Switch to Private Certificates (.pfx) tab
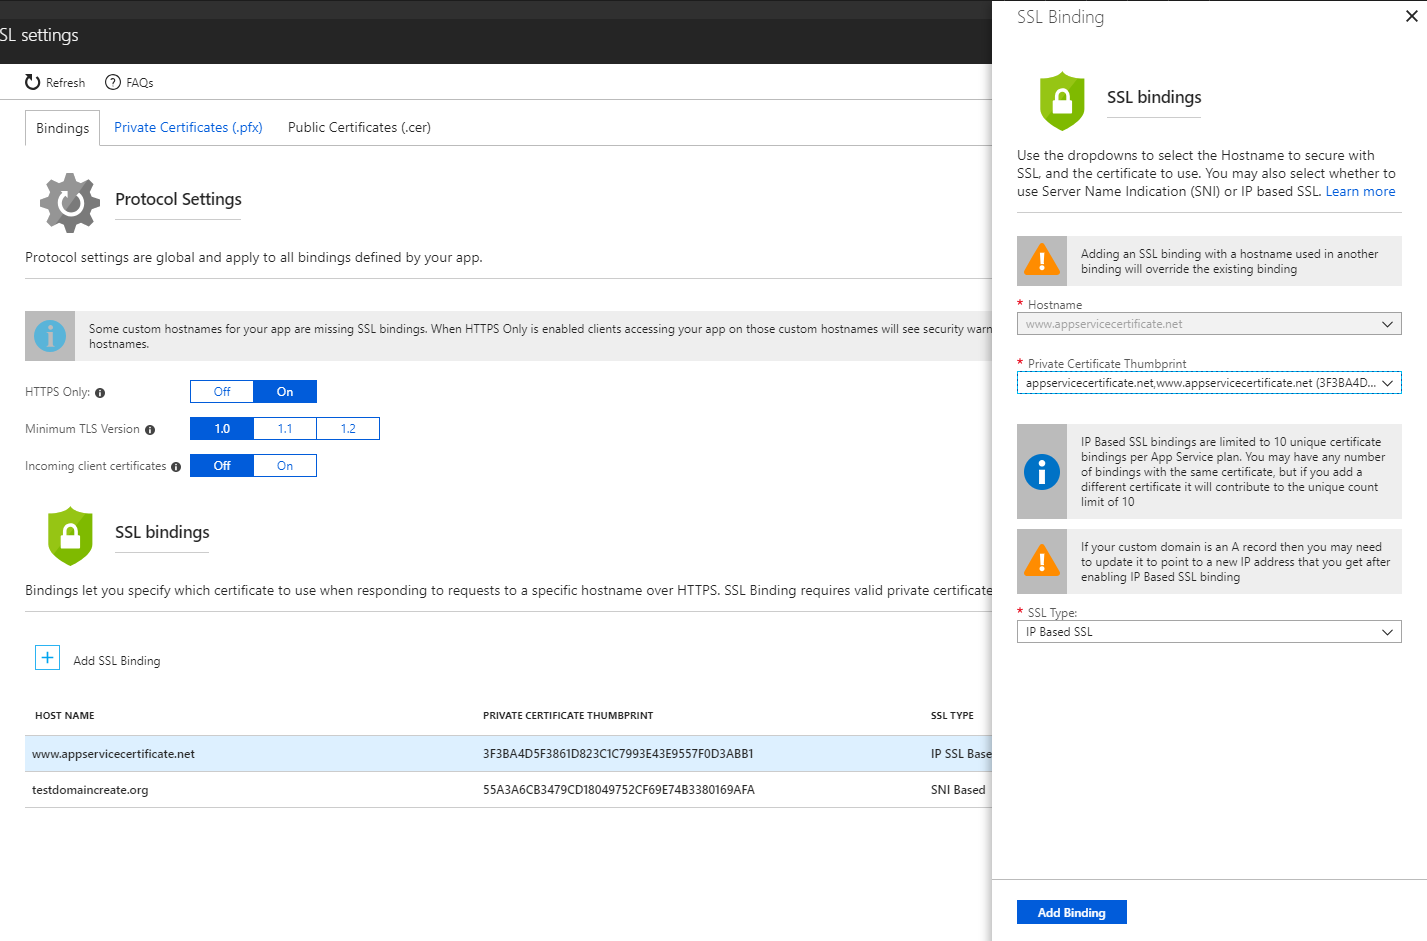This screenshot has height=941, width=1427. click(188, 127)
